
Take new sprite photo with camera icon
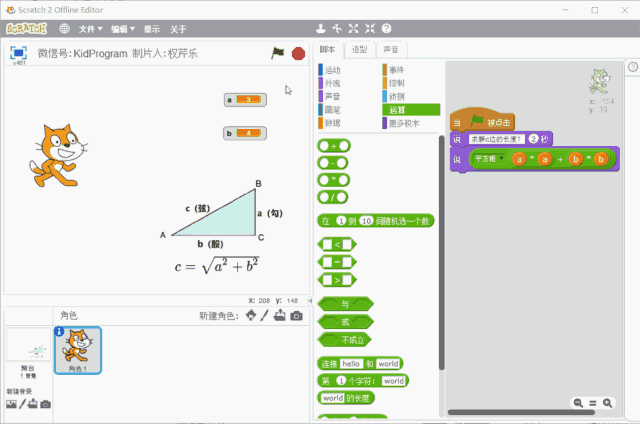(296, 316)
